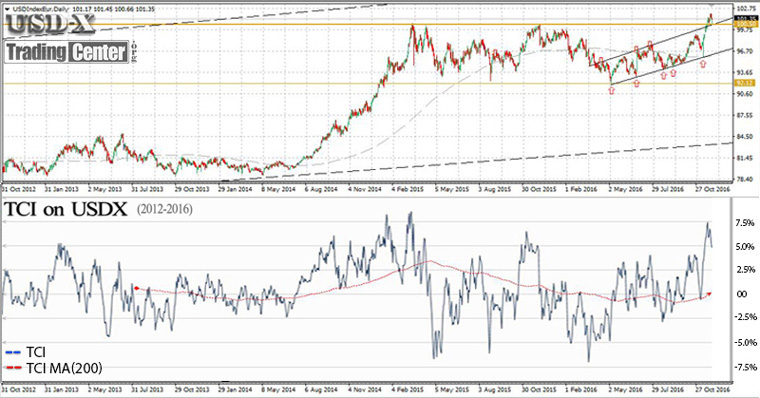Viewport: 760px width, 398px height.
Task: Click the red TCI MA(200) legend entry
Action: [x=54, y=368]
